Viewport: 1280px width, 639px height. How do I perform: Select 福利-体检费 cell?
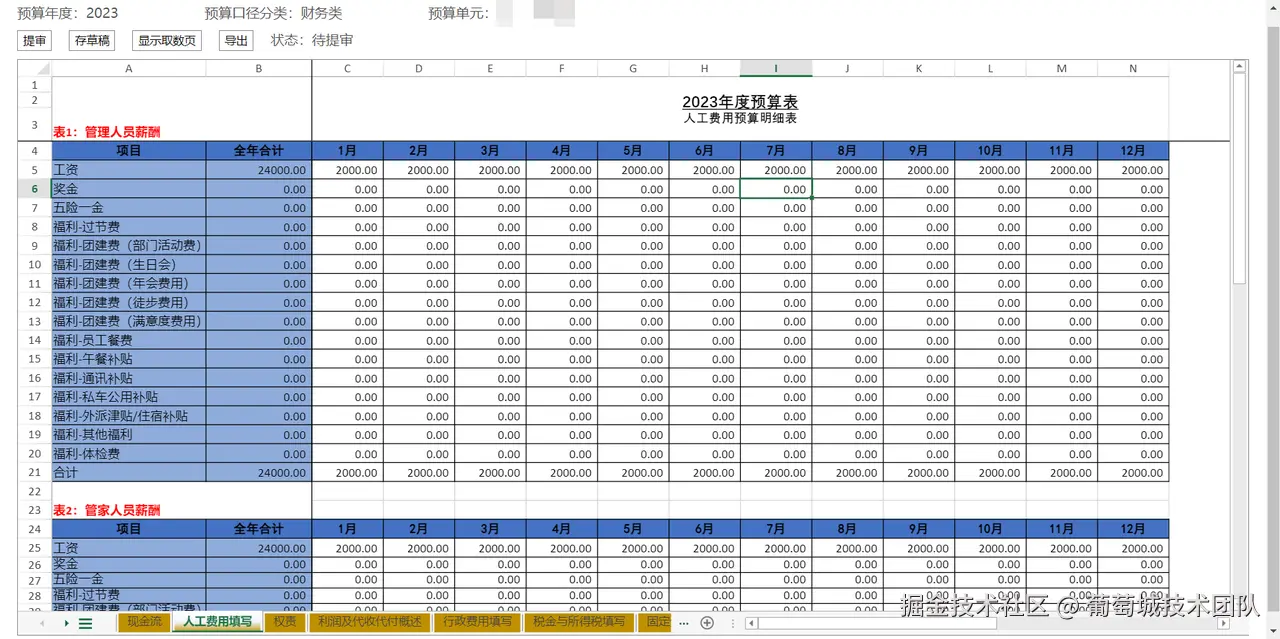coord(129,454)
